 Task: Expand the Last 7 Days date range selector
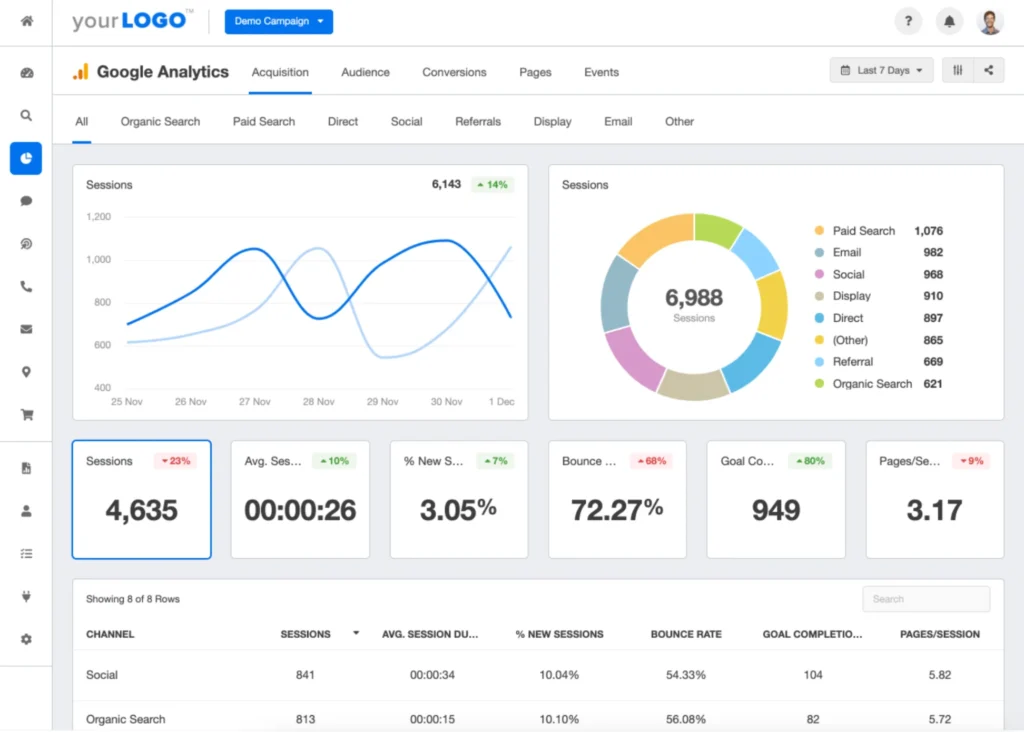(881, 70)
